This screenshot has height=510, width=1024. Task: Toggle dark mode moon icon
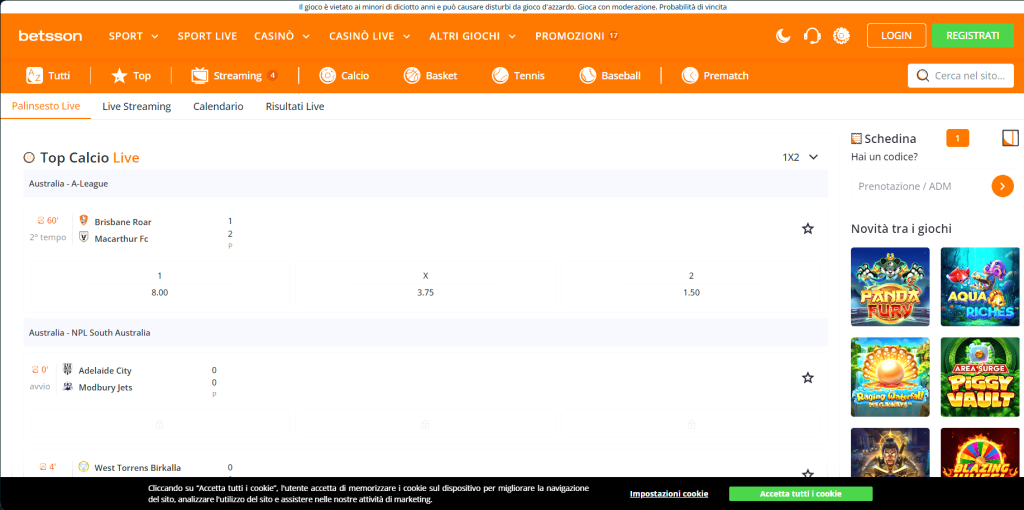[783, 36]
